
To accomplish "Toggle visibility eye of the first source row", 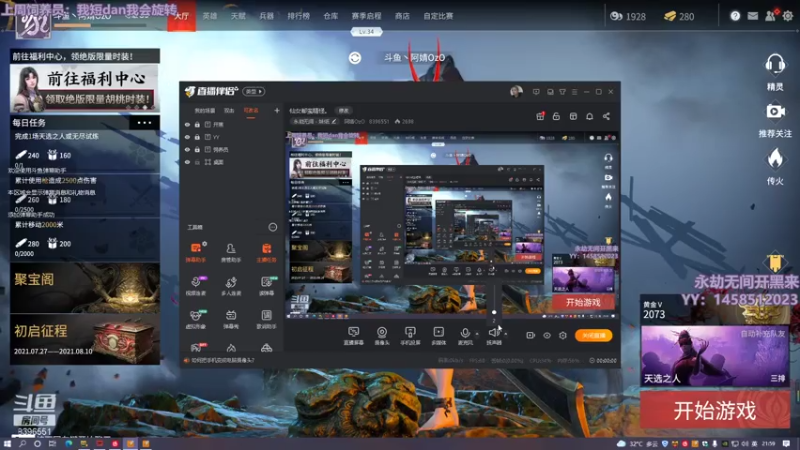I will (187, 124).
